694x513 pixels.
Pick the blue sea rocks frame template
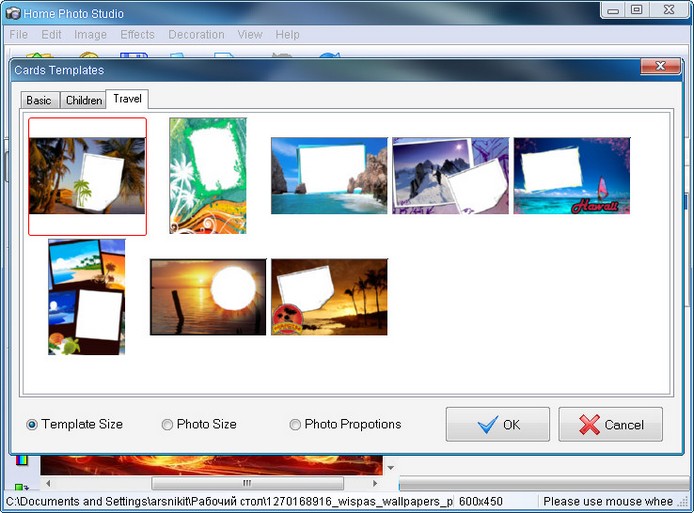(329, 175)
